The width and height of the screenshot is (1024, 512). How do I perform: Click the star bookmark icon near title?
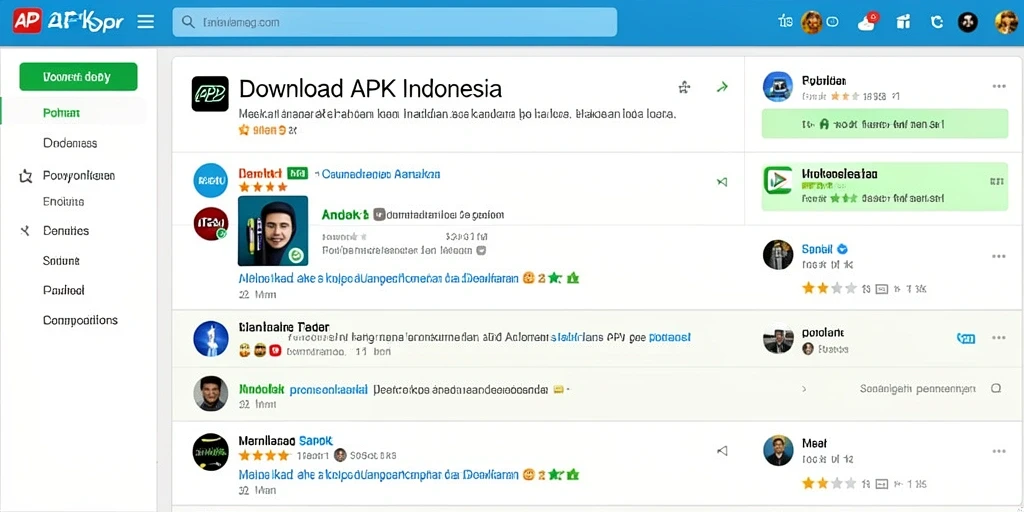click(x=684, y=87)
